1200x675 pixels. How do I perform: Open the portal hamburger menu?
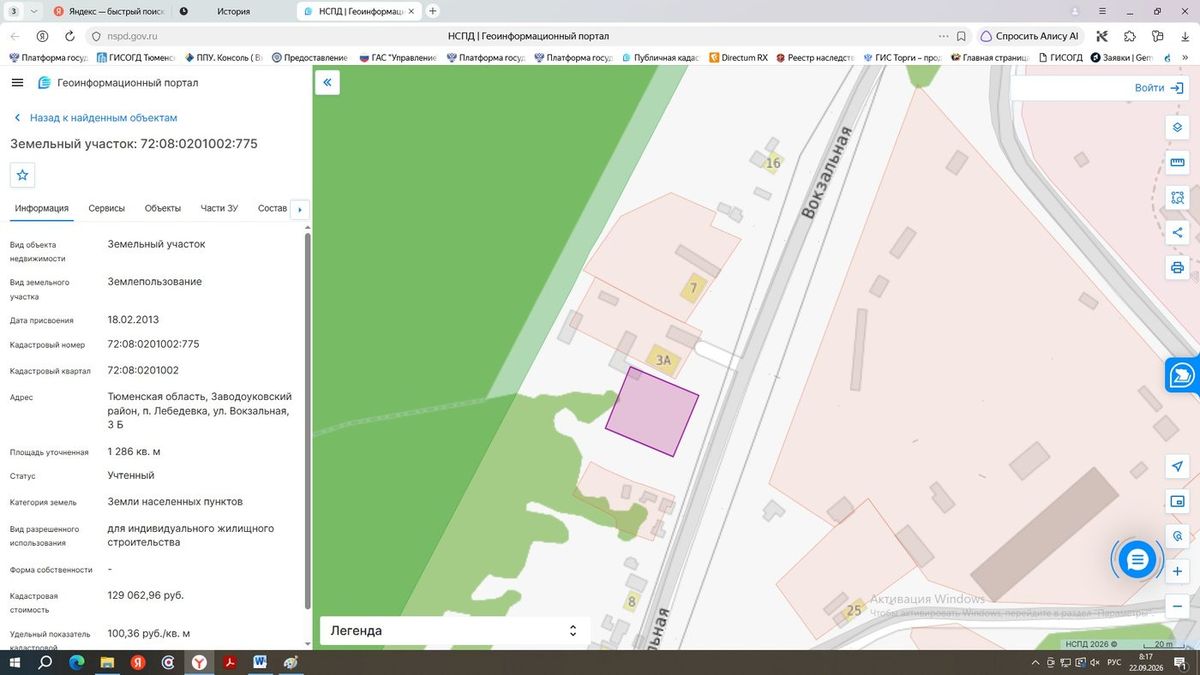17,83
